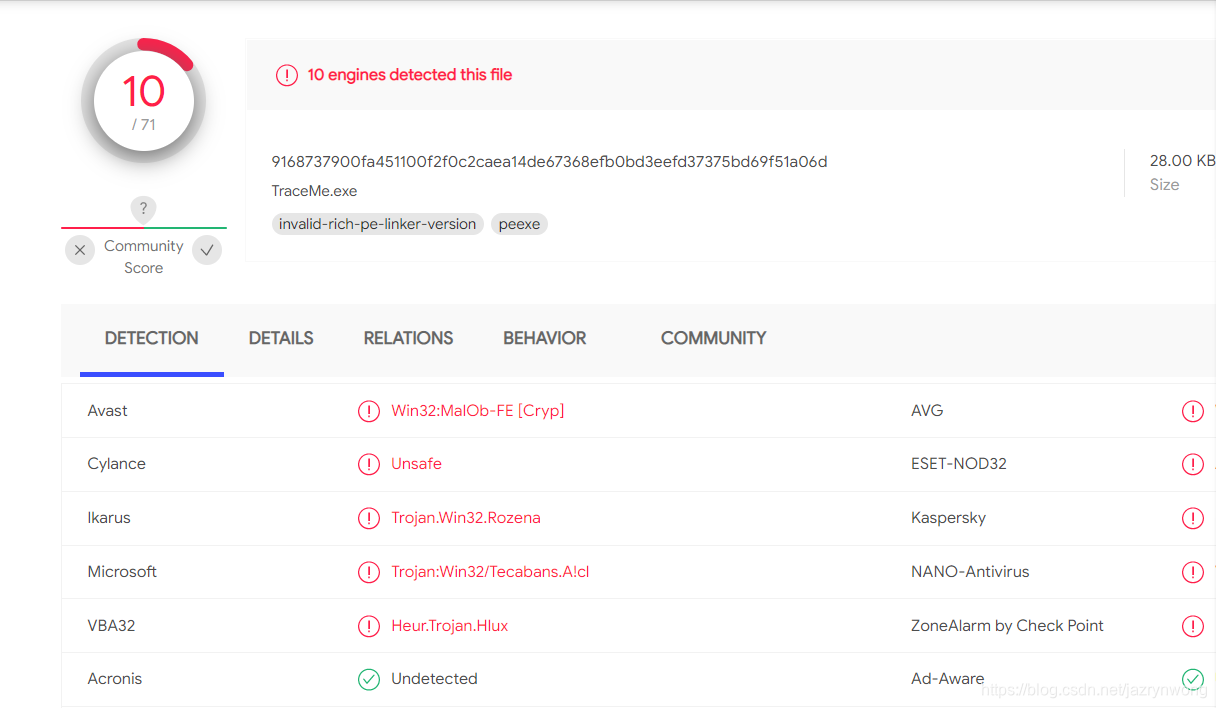
Task: Click the Acronis undetected green check icon
Action: pyautogui.click(x=369, y=679)
